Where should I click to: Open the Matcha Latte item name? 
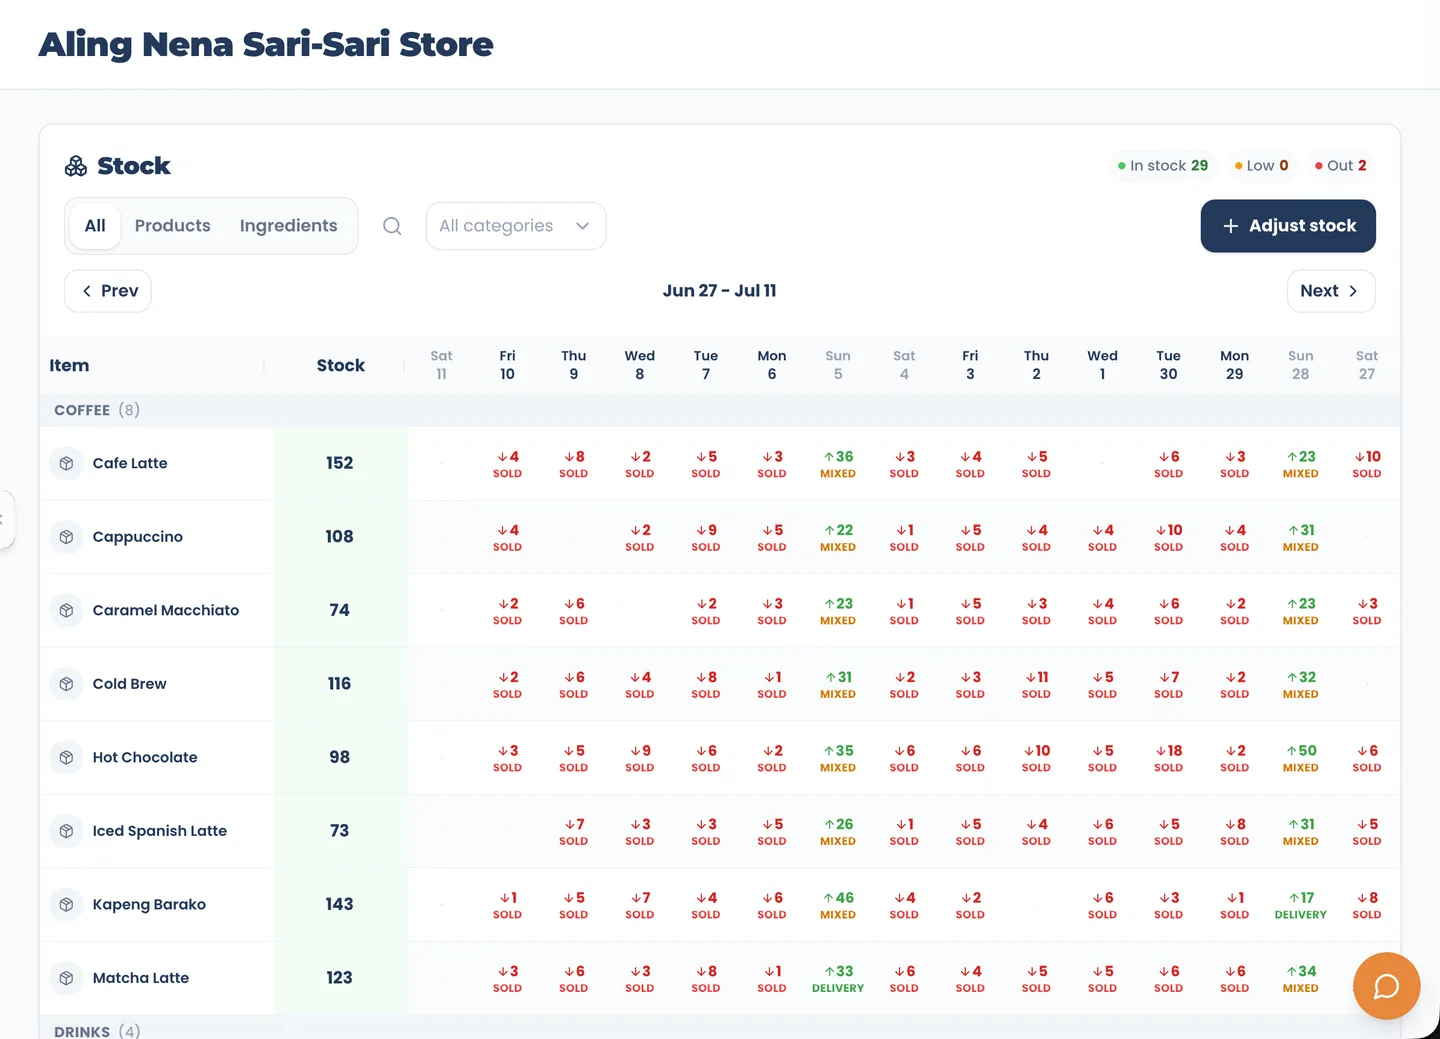tap(141, 978)
